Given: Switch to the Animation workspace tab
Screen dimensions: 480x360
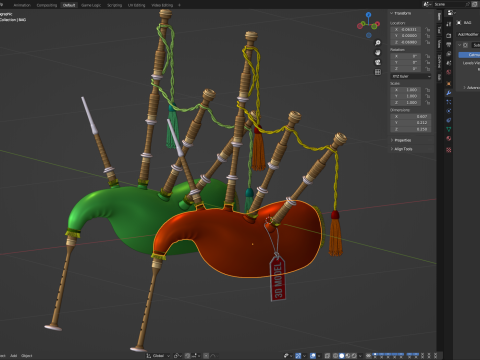Looking at the screenshot, I should (x=22, y=5).
